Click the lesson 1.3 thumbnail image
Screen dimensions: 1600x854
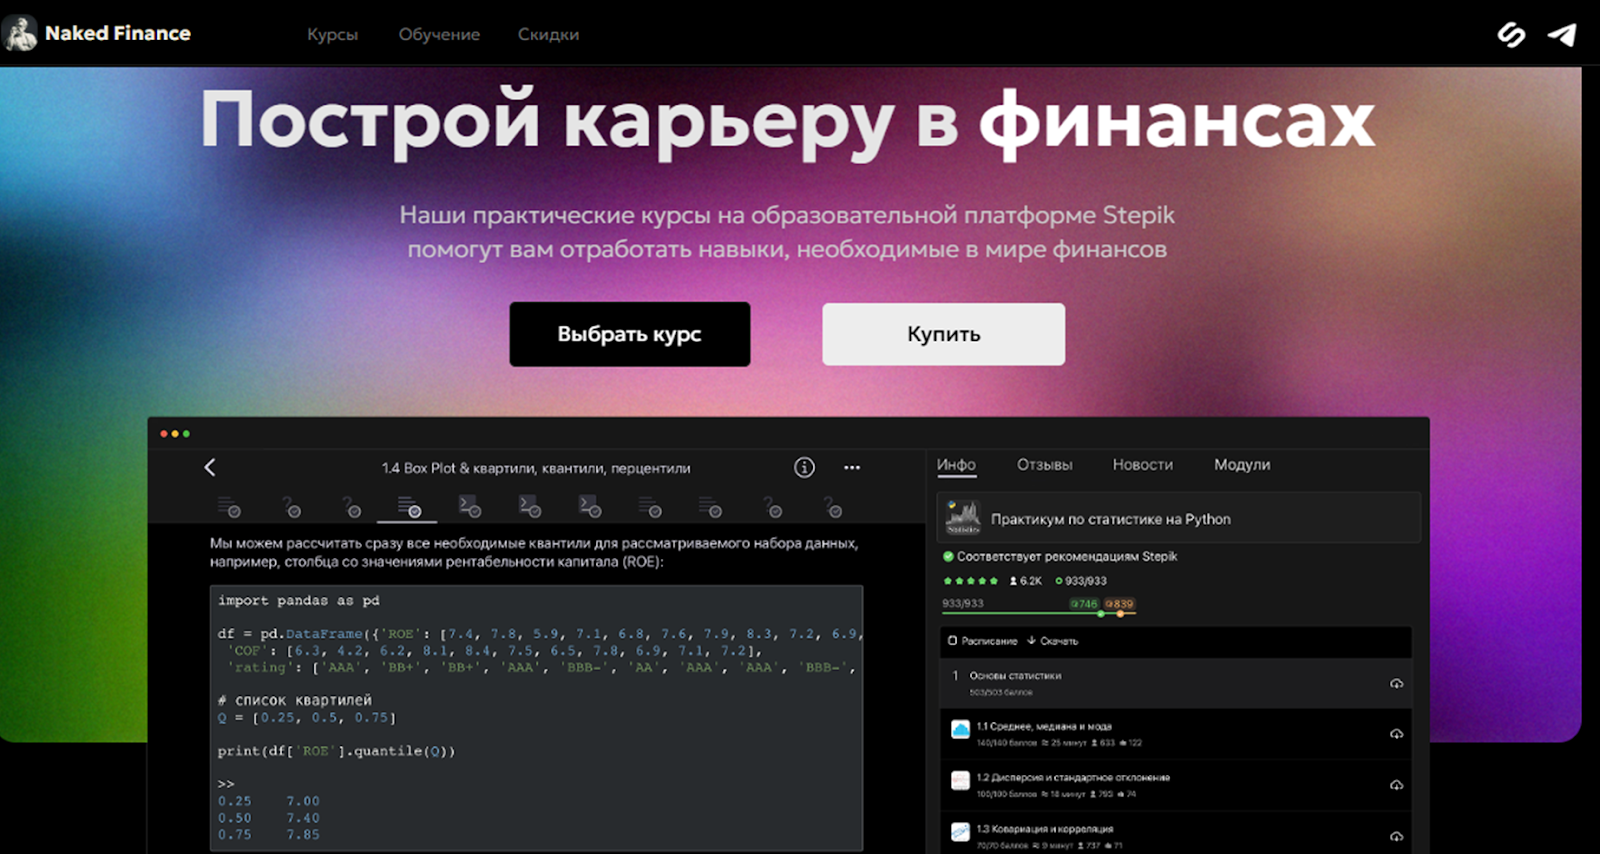pos(960,832)
